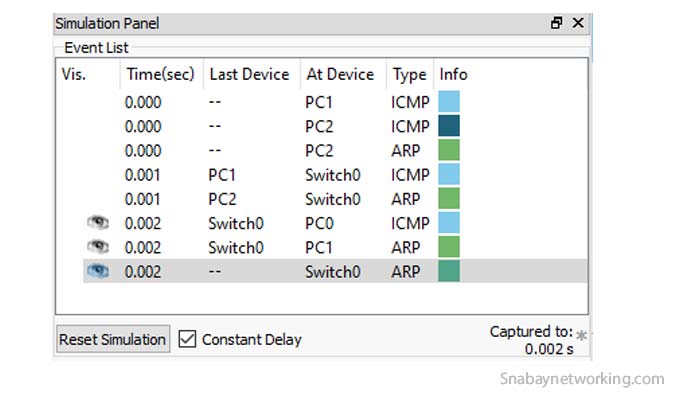Open light blue info square for PC1 ICMP at 0.000
Viewport: 700px width, 400px height.
pyautogui.click(x=449, y=102)
